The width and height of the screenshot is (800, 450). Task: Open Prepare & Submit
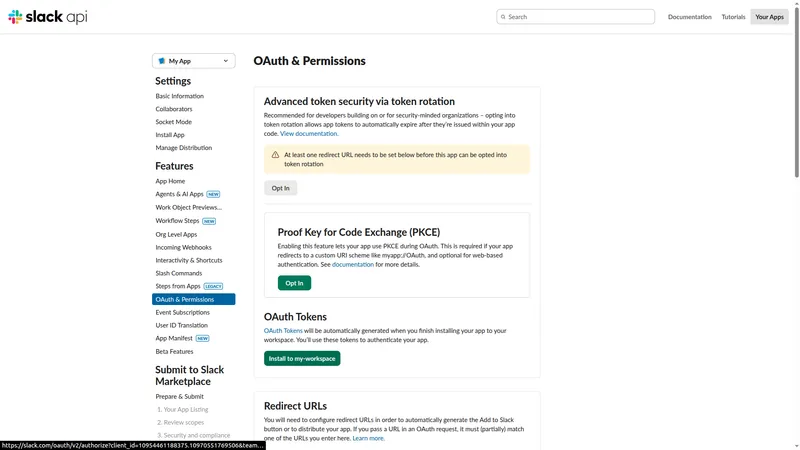(x=180, y=396)
